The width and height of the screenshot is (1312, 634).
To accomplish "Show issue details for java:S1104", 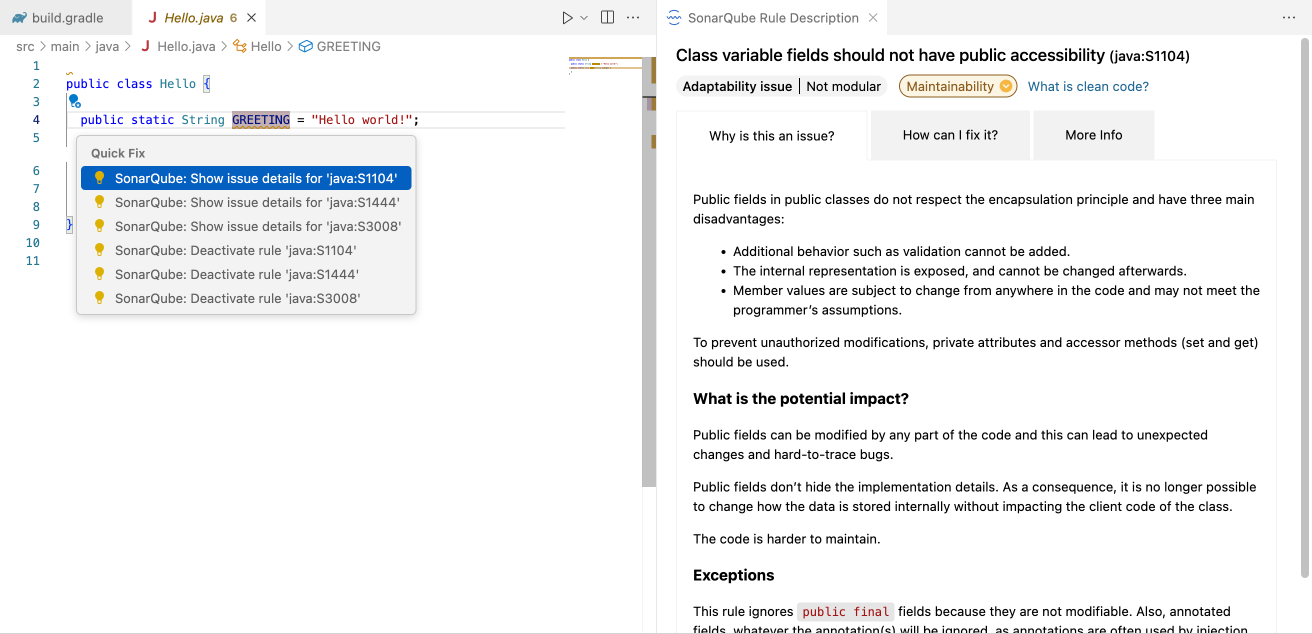I will pos(246,178).
